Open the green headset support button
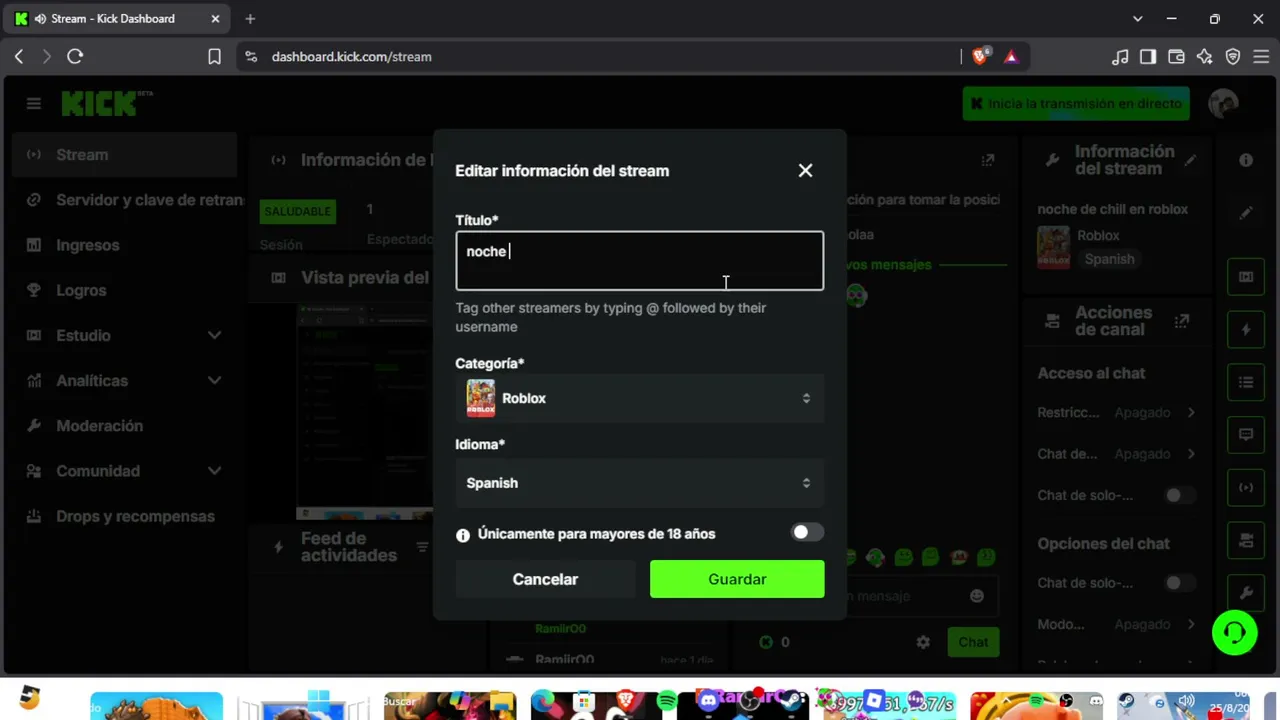The image size is (1280, 720). pos(1234,632)
